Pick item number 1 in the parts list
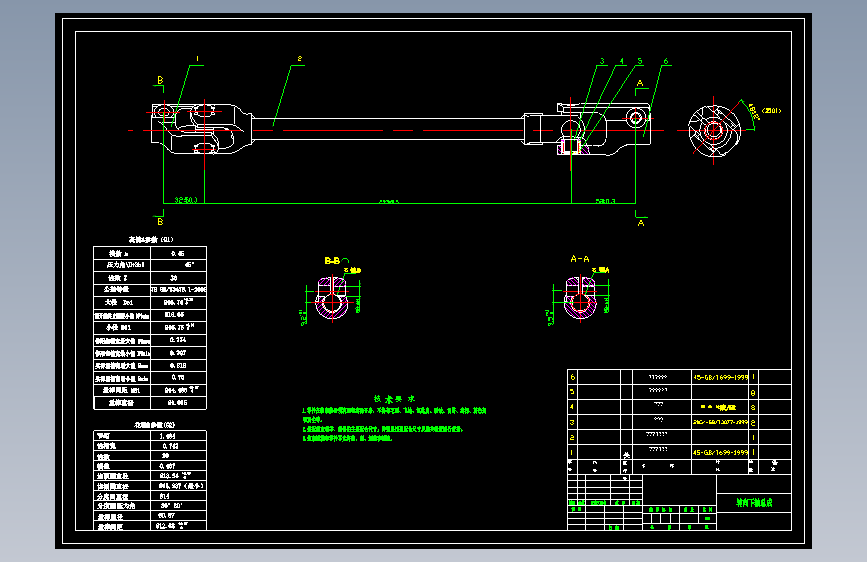The image size is (867, 562). [x=572, y=452]
